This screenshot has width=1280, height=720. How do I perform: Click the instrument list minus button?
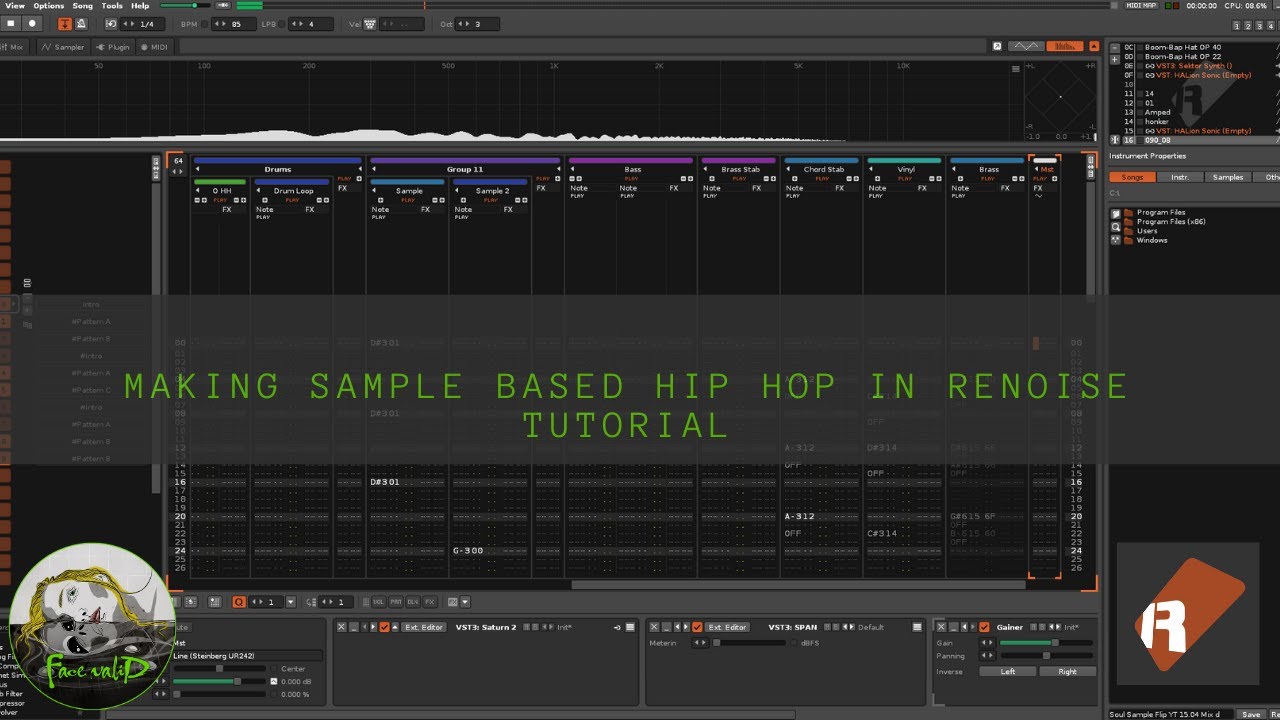1115,47
